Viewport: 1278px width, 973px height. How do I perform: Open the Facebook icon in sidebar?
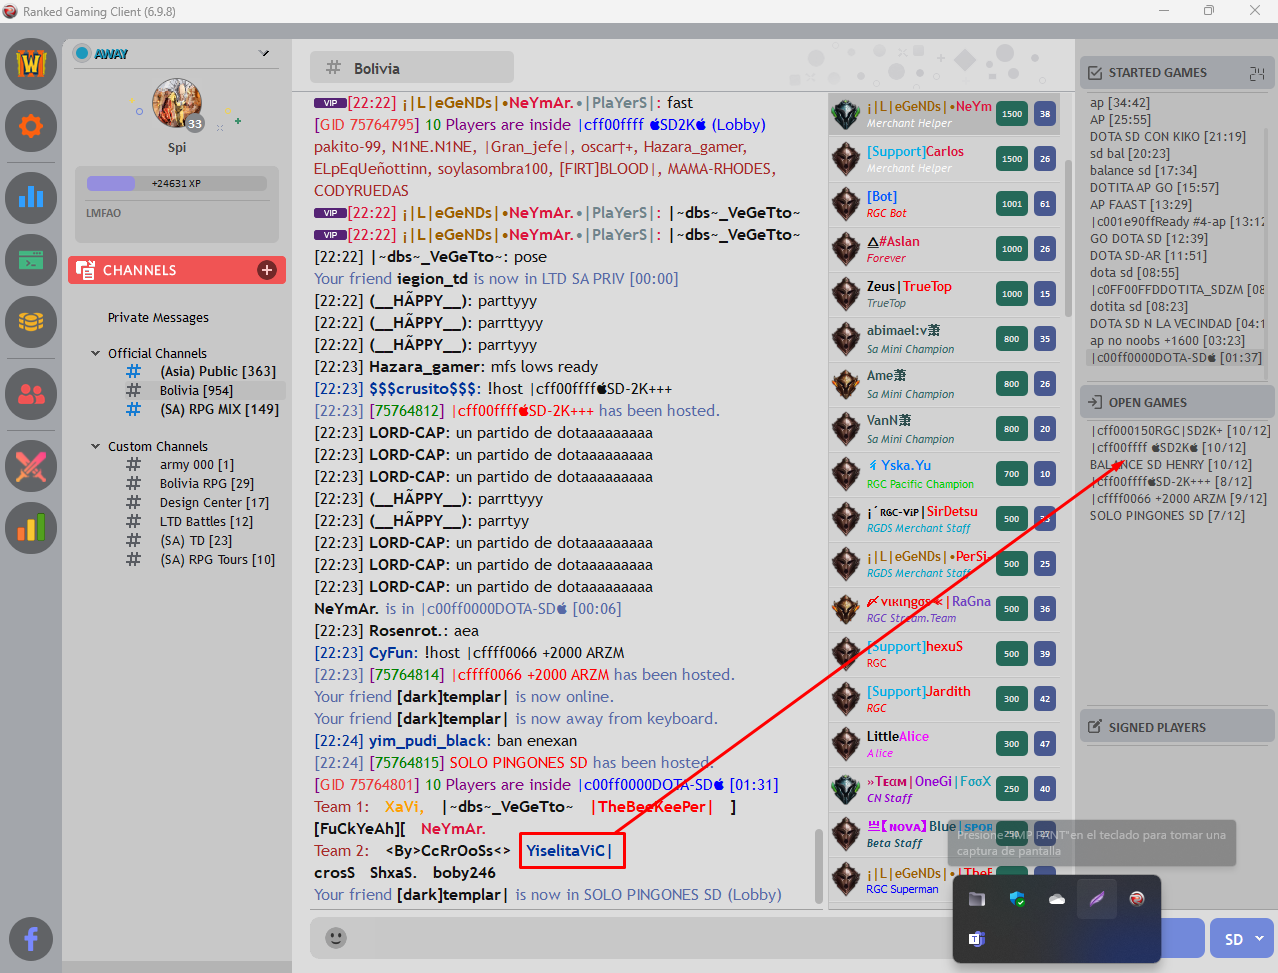click(x=31, y=939)
